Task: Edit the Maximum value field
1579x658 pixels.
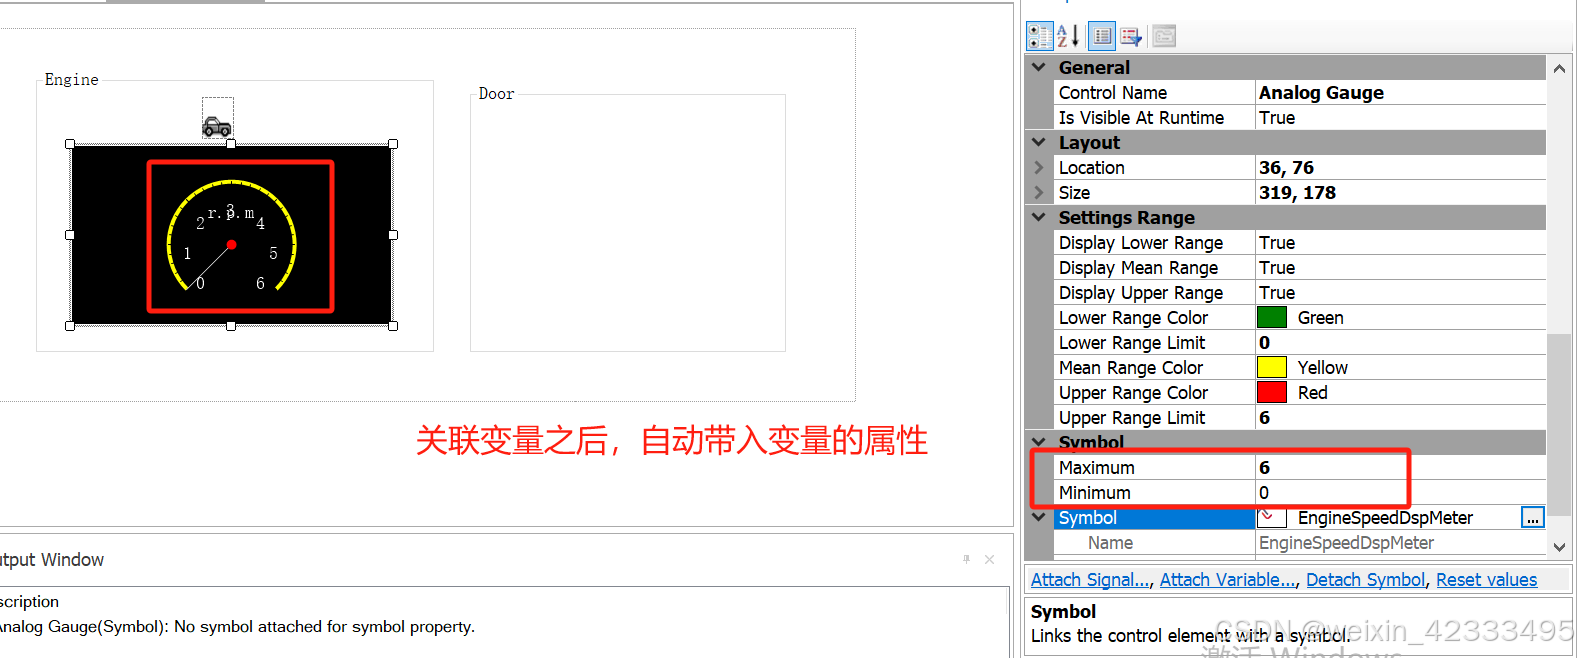Action: [1400, 467]
